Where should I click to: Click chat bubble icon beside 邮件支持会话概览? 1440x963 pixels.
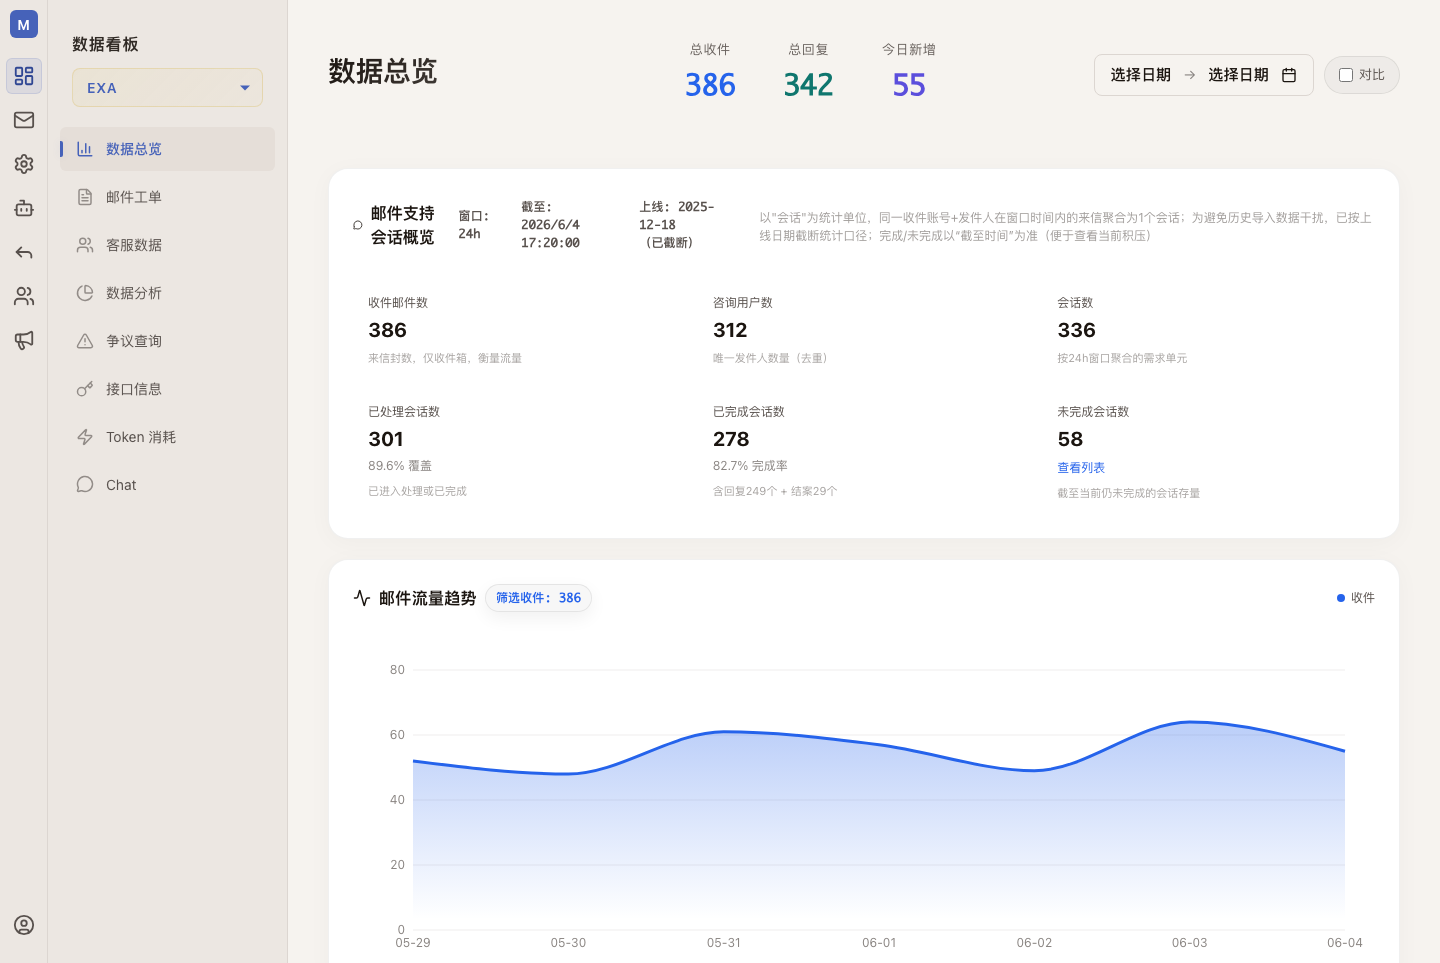[358, 225]
